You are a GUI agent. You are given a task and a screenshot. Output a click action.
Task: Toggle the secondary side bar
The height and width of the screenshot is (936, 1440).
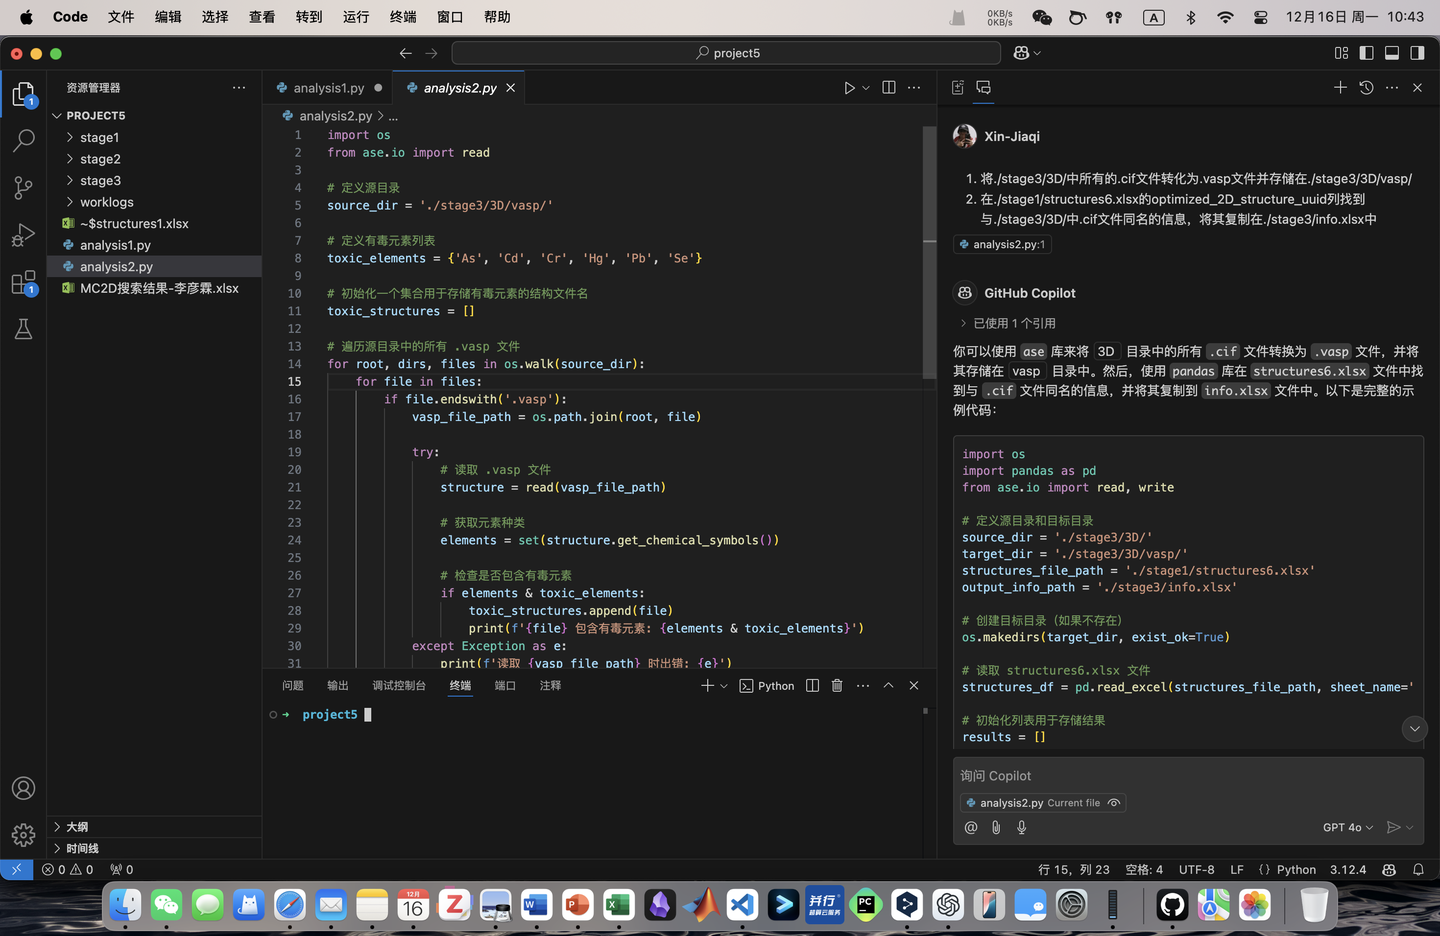coord(1416,53)
